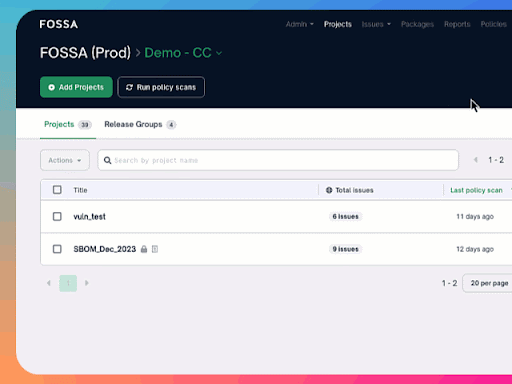Open the Policies page
This screenshot has width=512, height=384.
(x=493, y=24)
